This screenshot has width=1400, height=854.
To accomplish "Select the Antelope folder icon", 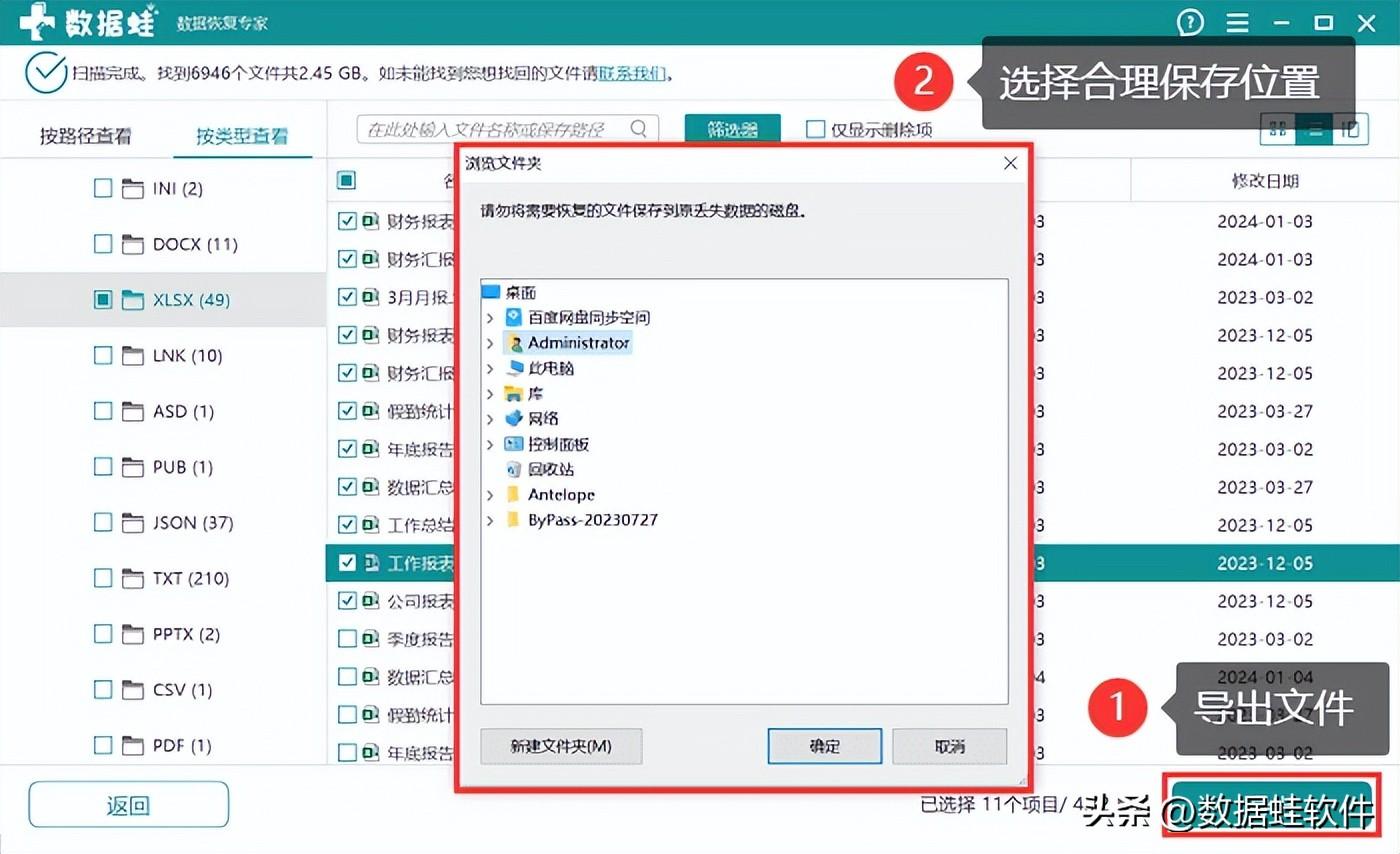I will pyautogui.click(x=514, y=494).
